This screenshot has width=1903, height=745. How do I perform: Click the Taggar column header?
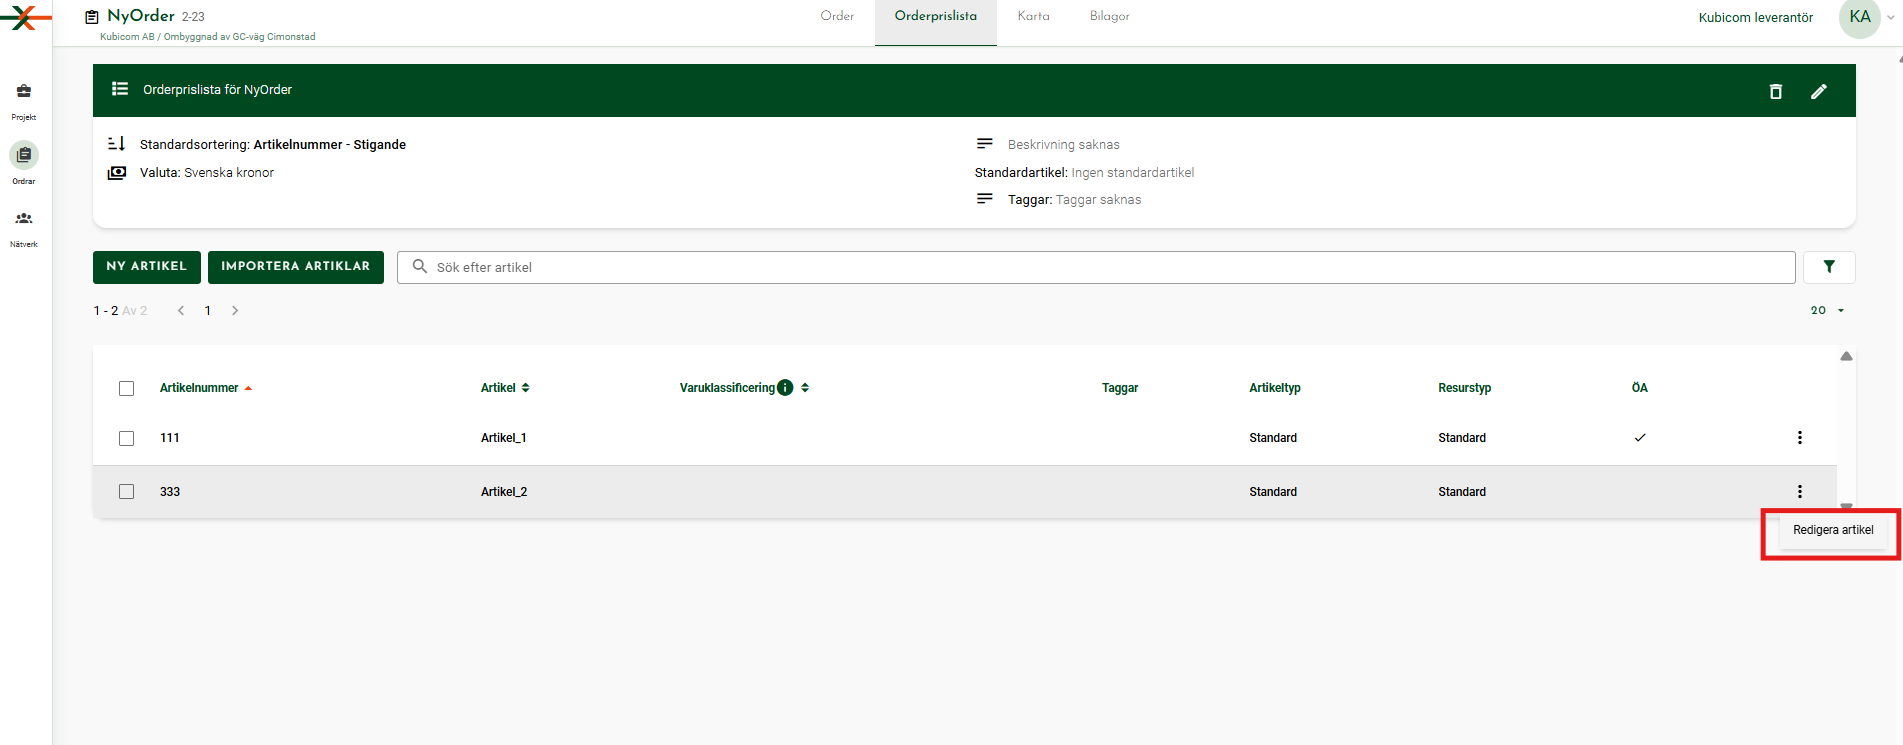pos(1120,388)
